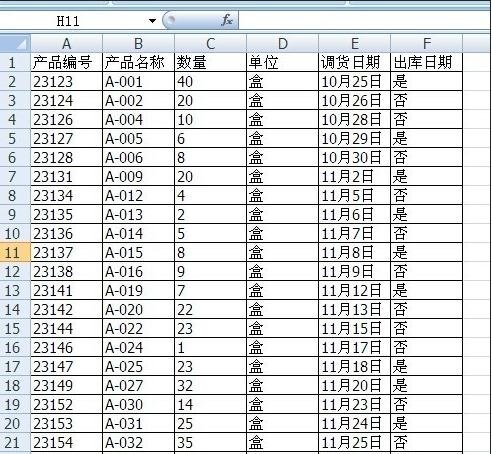Select cell containing 23134

point(67,195)
